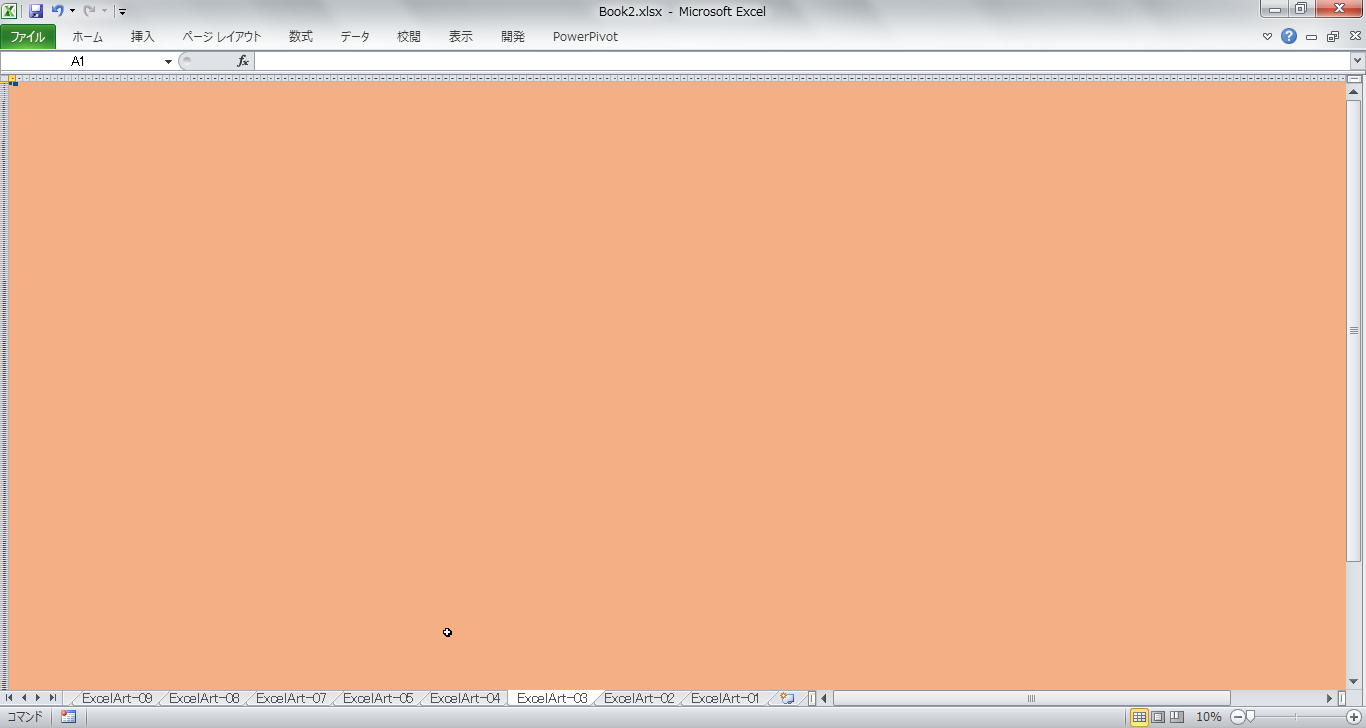Viewport: 1366px width, 728px height.
Task: Click the horizontal scrollbar right arrow
Action: (x=1330, y=698)
